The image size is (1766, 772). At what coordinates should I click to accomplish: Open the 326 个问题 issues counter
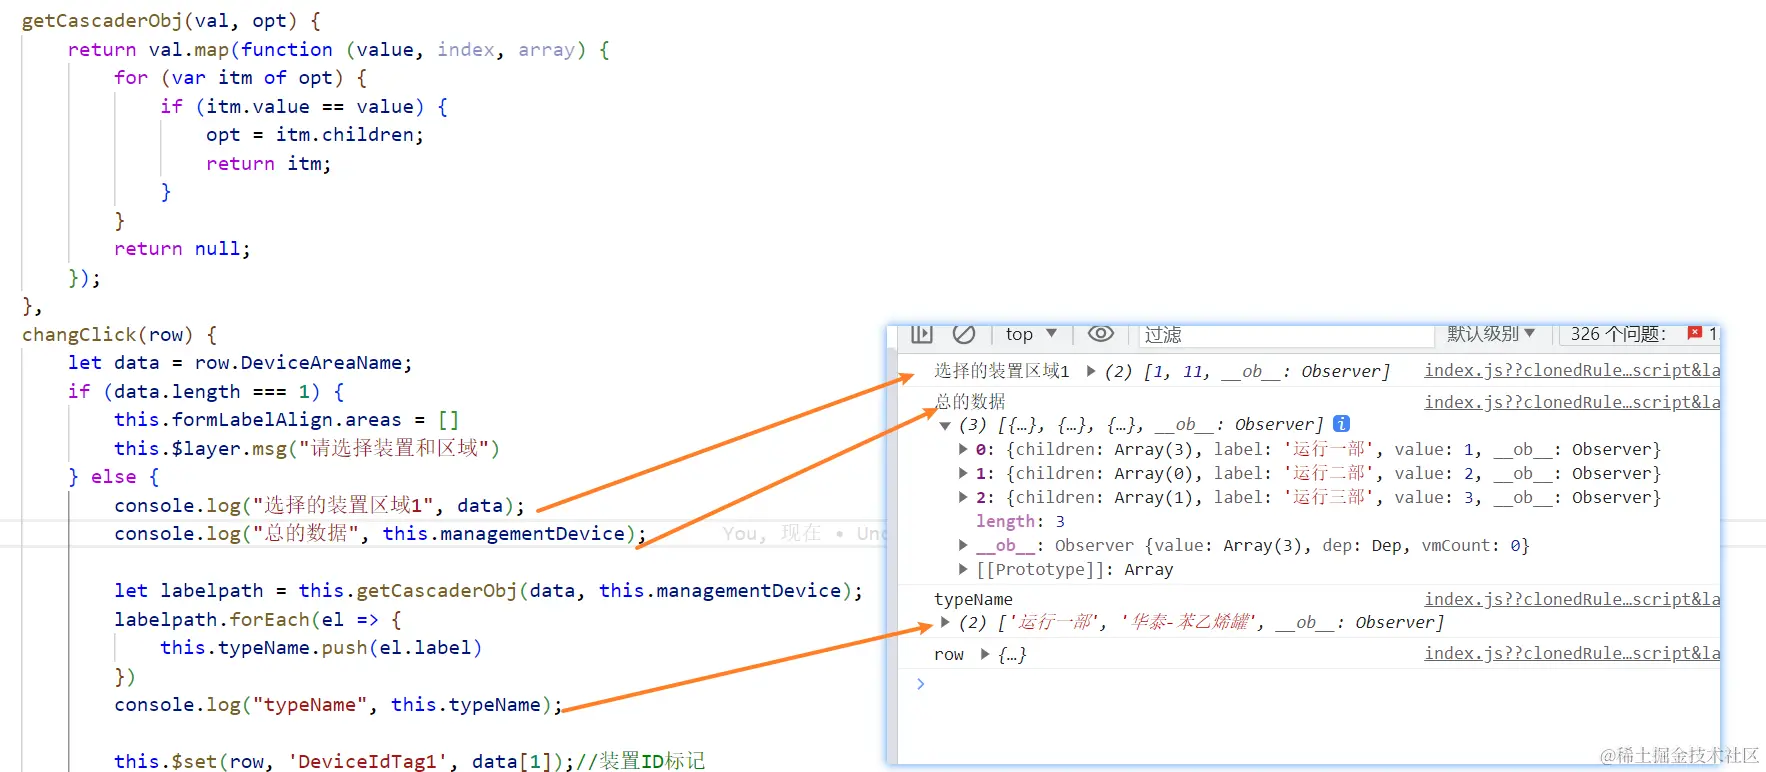(1618, 334)
